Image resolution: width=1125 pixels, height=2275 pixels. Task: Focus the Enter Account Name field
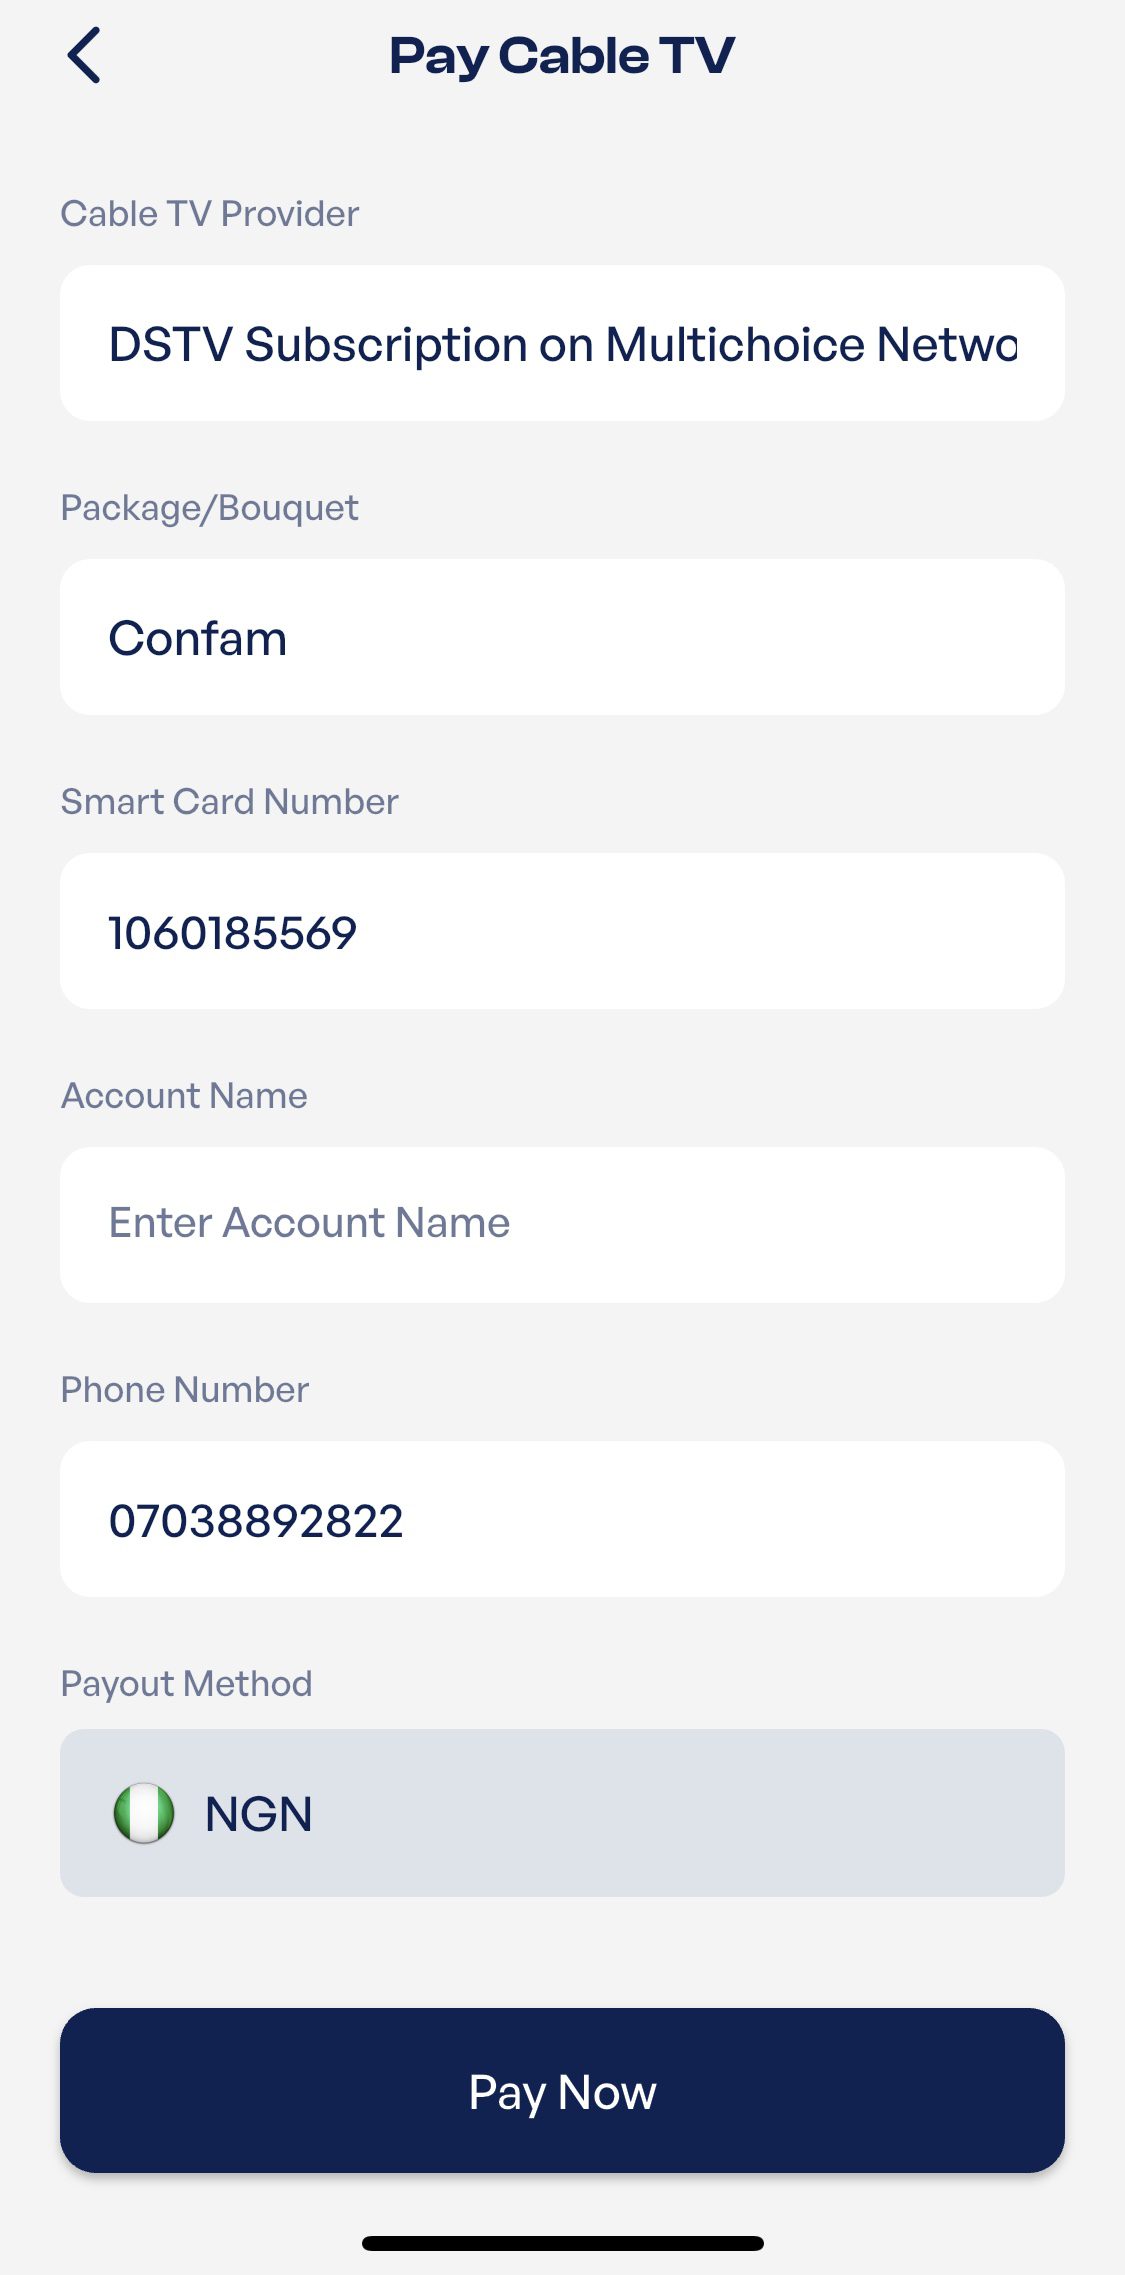pos(562,1225)
